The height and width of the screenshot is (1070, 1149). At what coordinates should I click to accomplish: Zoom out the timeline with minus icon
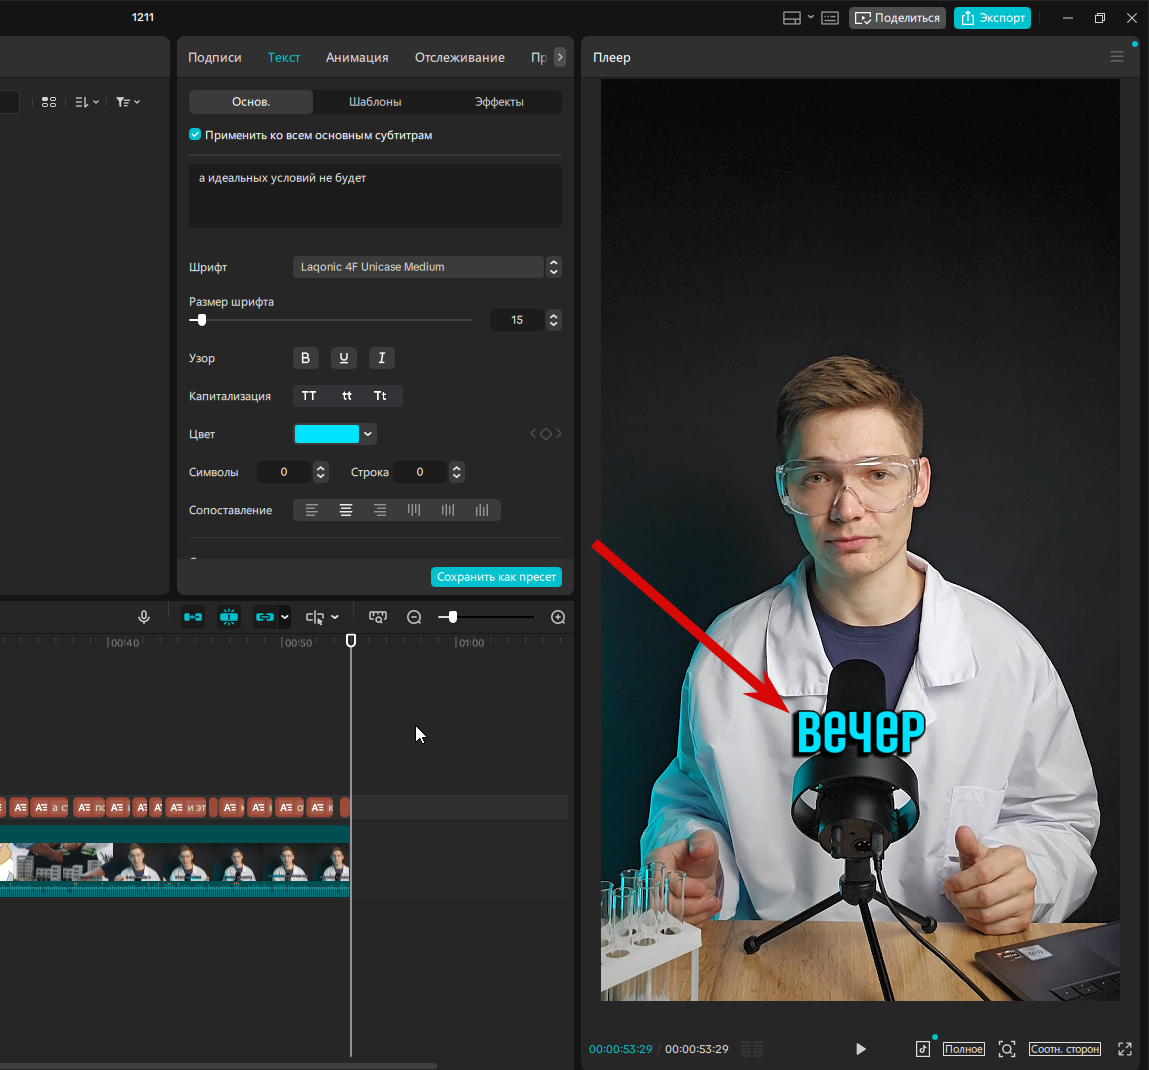(x=414, y=617)
